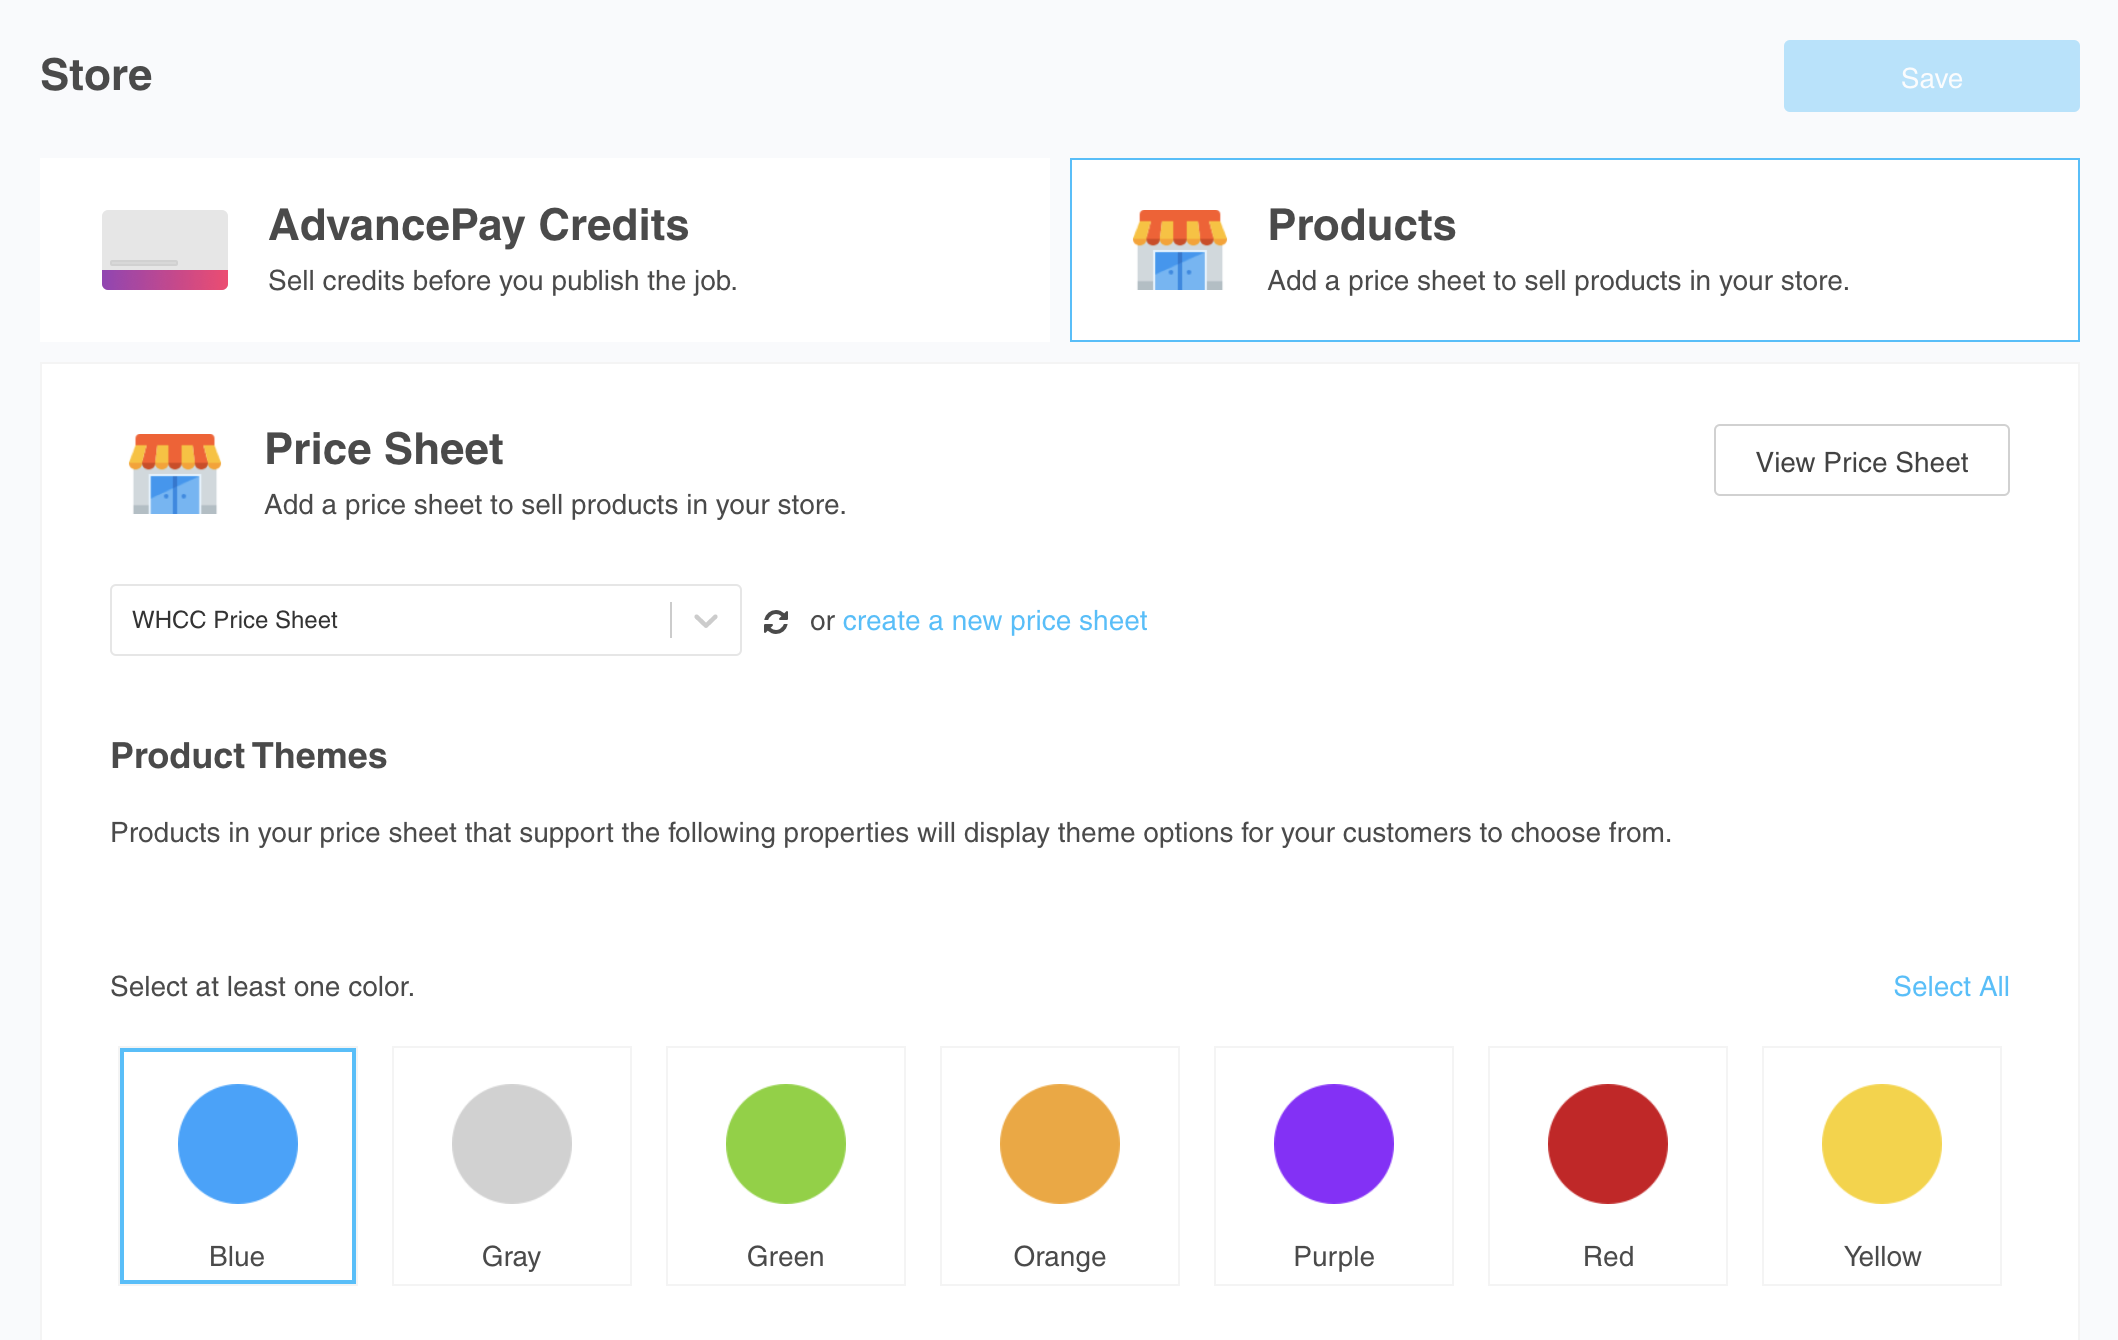Screen dimensions: 2118x1340
Task: Select the Yellow color swatch
Action: coord(1881,1143)
